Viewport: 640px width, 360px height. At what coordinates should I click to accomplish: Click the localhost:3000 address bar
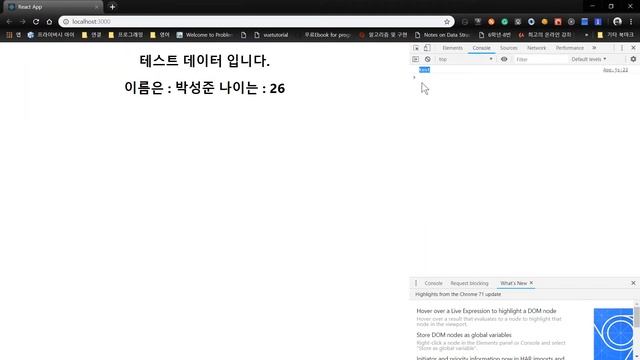pos(256,22)
